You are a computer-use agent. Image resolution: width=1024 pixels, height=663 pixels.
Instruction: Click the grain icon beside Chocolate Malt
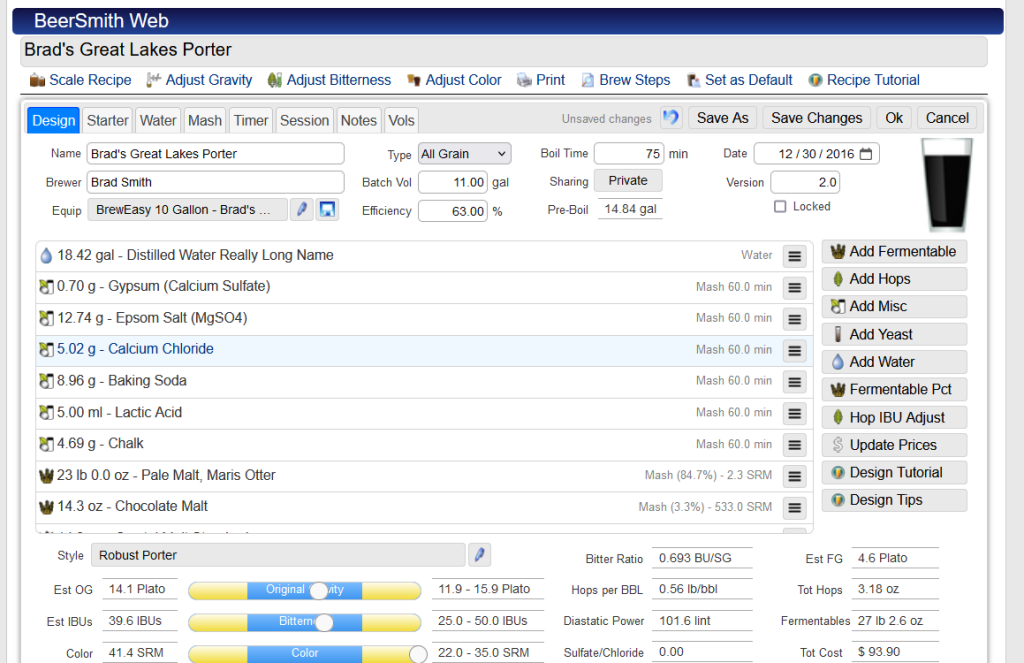(46, 507)
